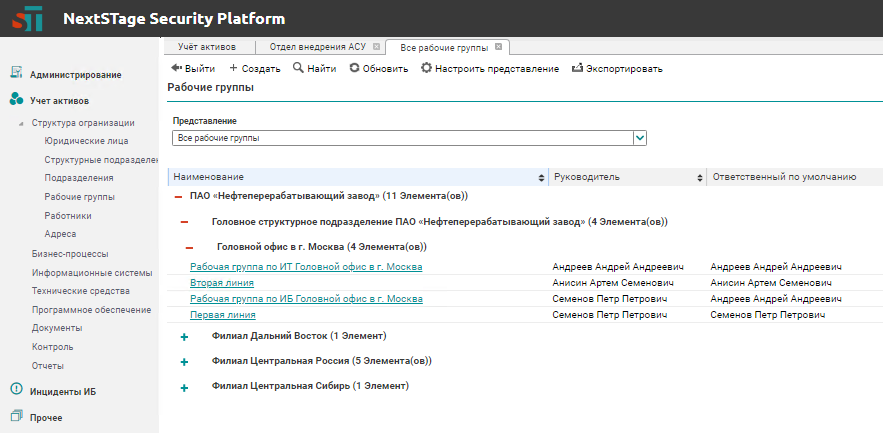This screenshot has height=433, width=883.
Task: Export data via Экспортировать icon
Action: 577,69
